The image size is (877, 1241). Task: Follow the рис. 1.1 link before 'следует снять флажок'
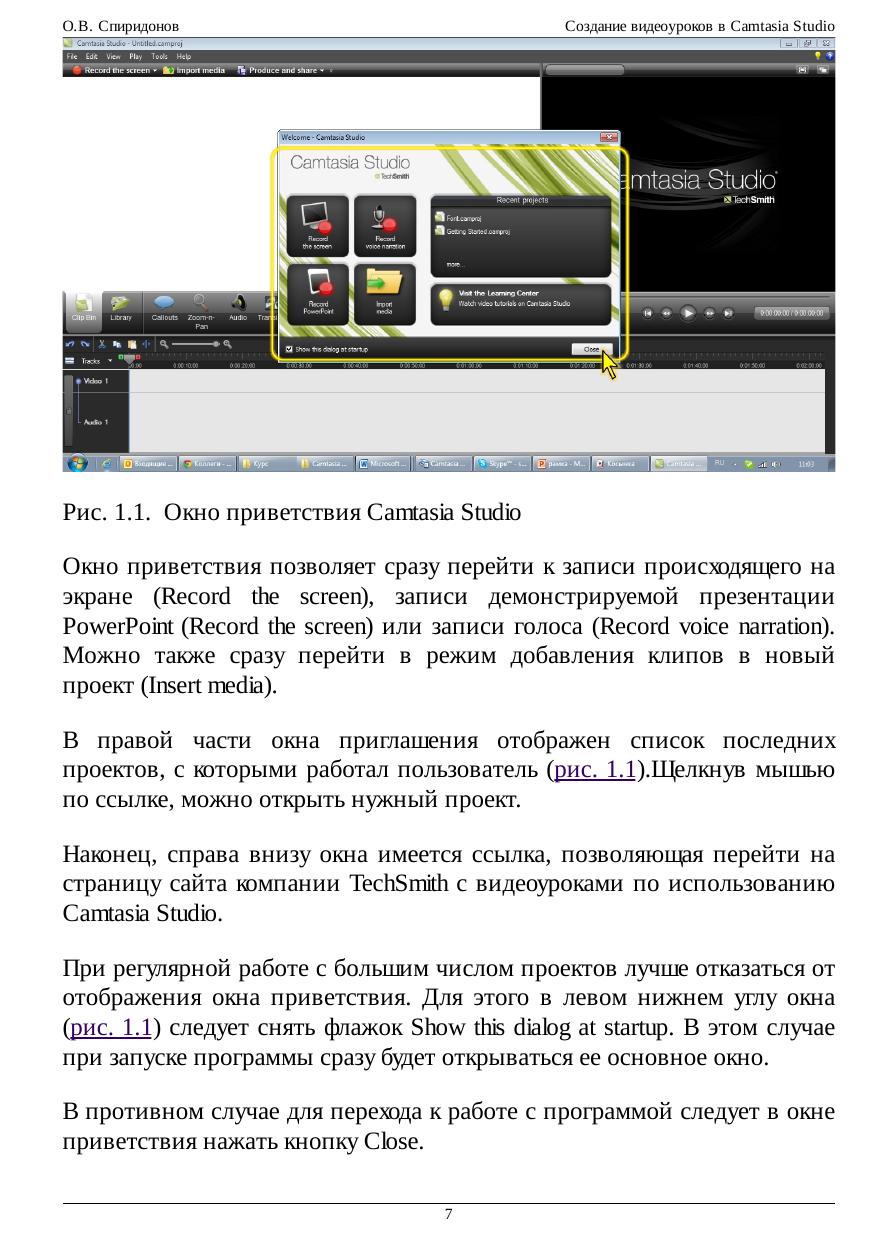click(110, 1027)
